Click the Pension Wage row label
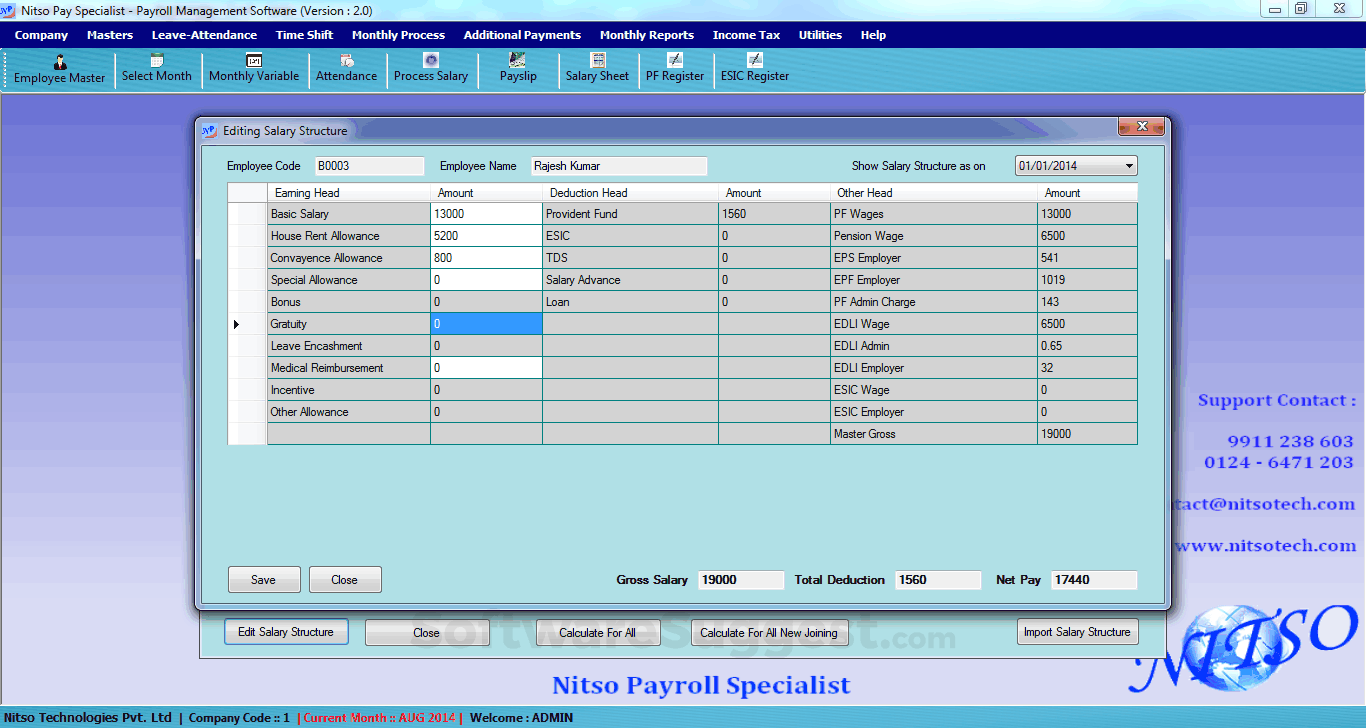This screenshot has width=1366, height=728. pyautogui.click(x=934, y=236)
